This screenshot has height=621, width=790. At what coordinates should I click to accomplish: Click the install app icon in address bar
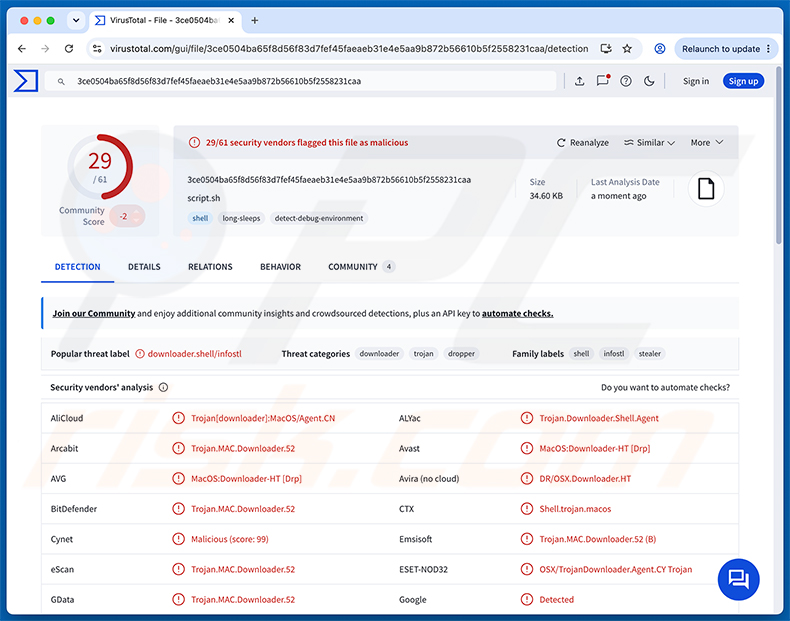pyautogui.click(x=606, y=49)
